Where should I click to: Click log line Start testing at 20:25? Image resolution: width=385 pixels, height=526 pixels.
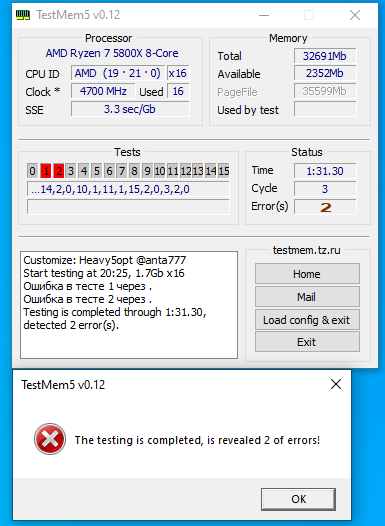tap(104, 273)
